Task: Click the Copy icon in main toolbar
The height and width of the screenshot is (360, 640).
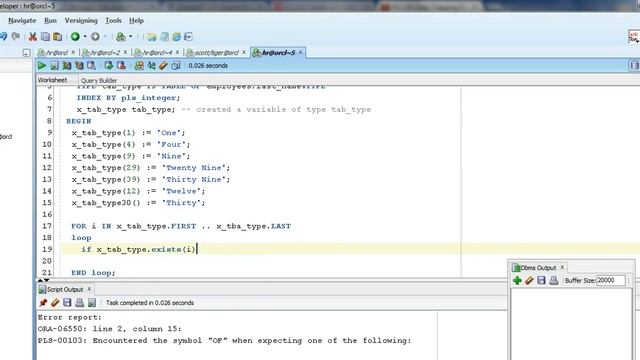Action: click(x=45, y=37)
